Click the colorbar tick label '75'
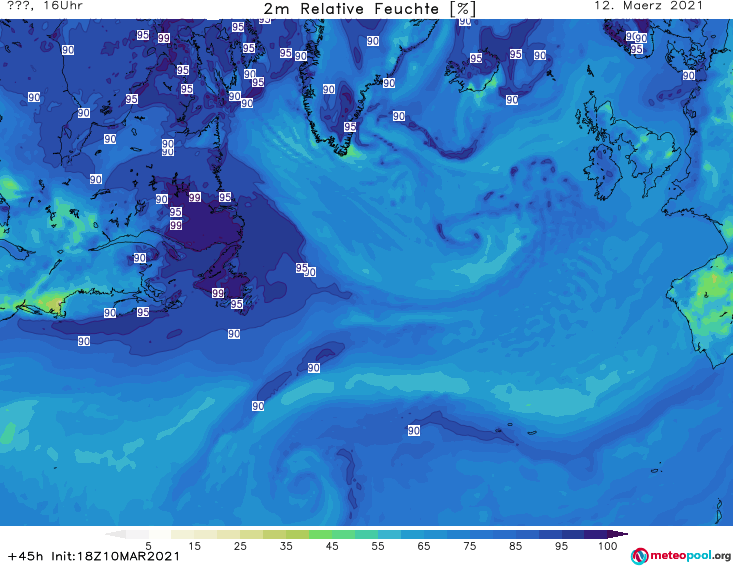733x566 pixels. (x=469, y=546)
